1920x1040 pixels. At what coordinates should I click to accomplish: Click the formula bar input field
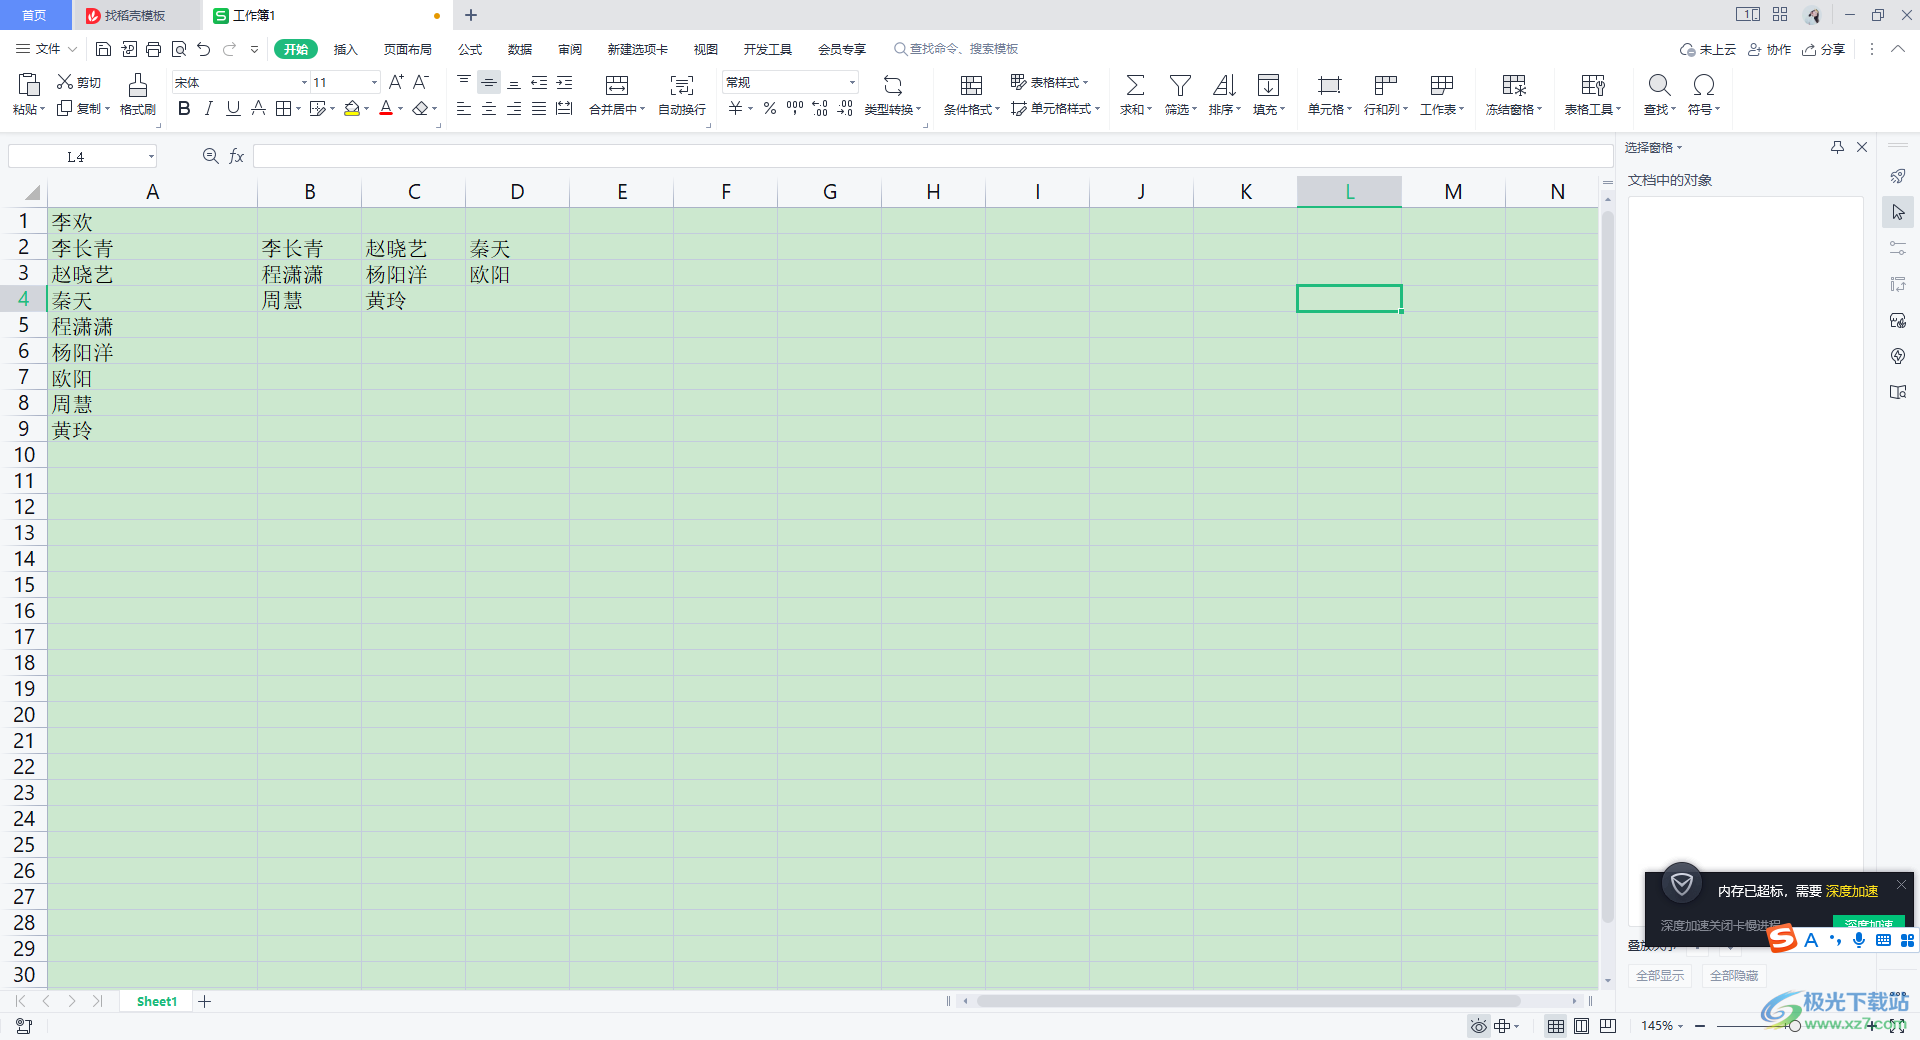(x=932, y=156)
